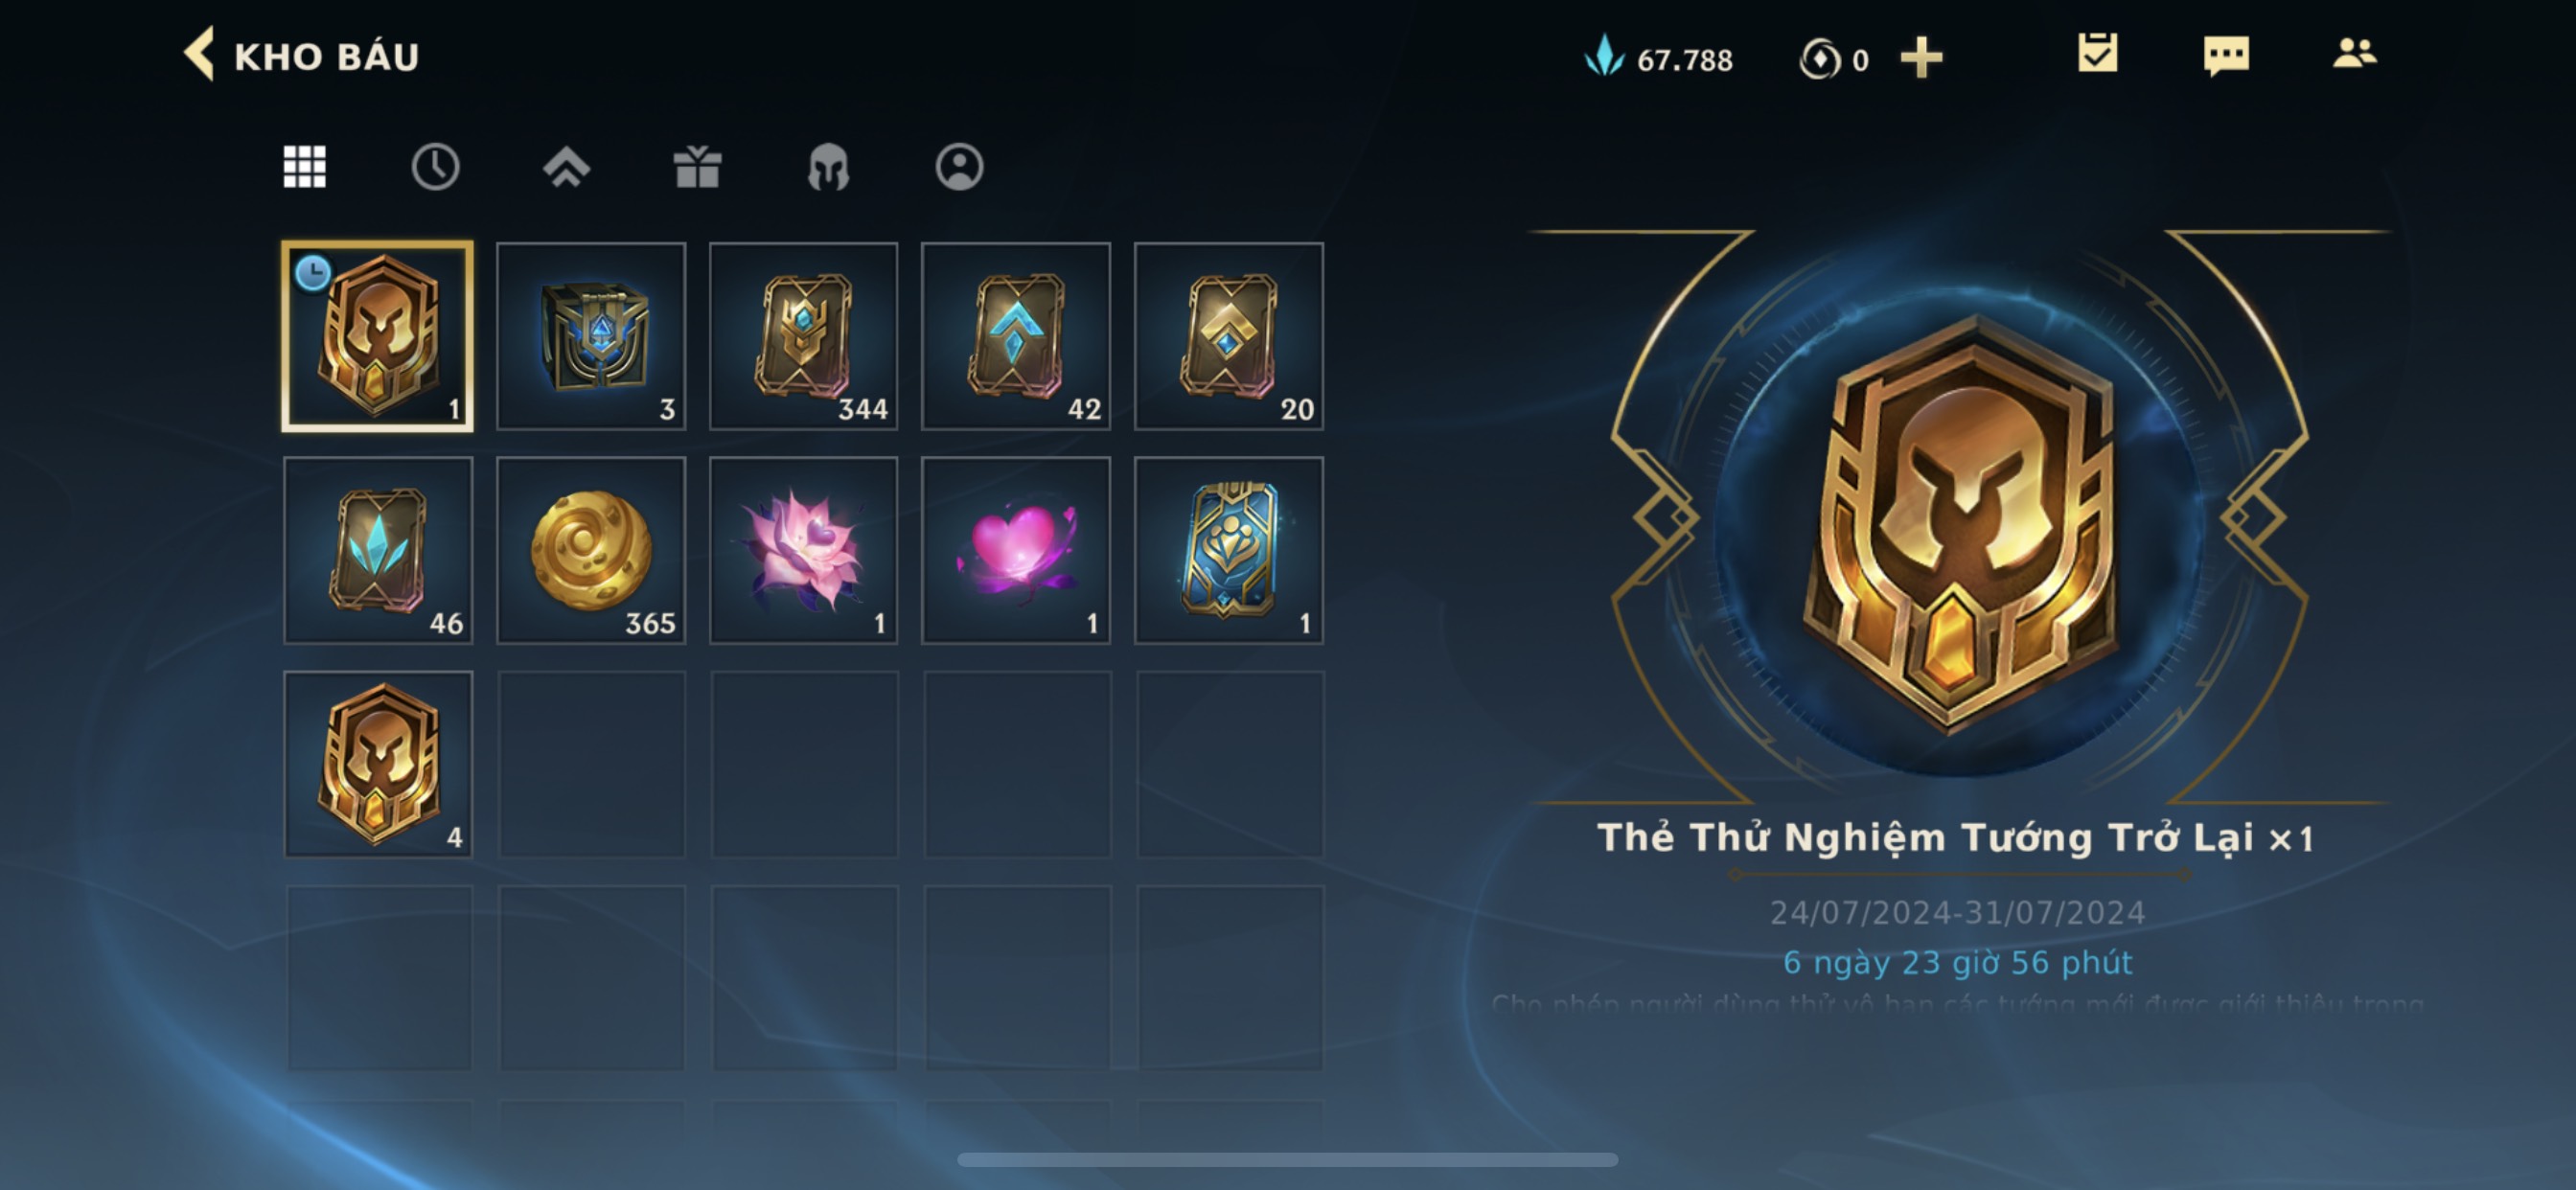The width and height of the screenshot is (2576, 1190).
Task: Select the blue chest item with count 3
Action: (591, 336)
